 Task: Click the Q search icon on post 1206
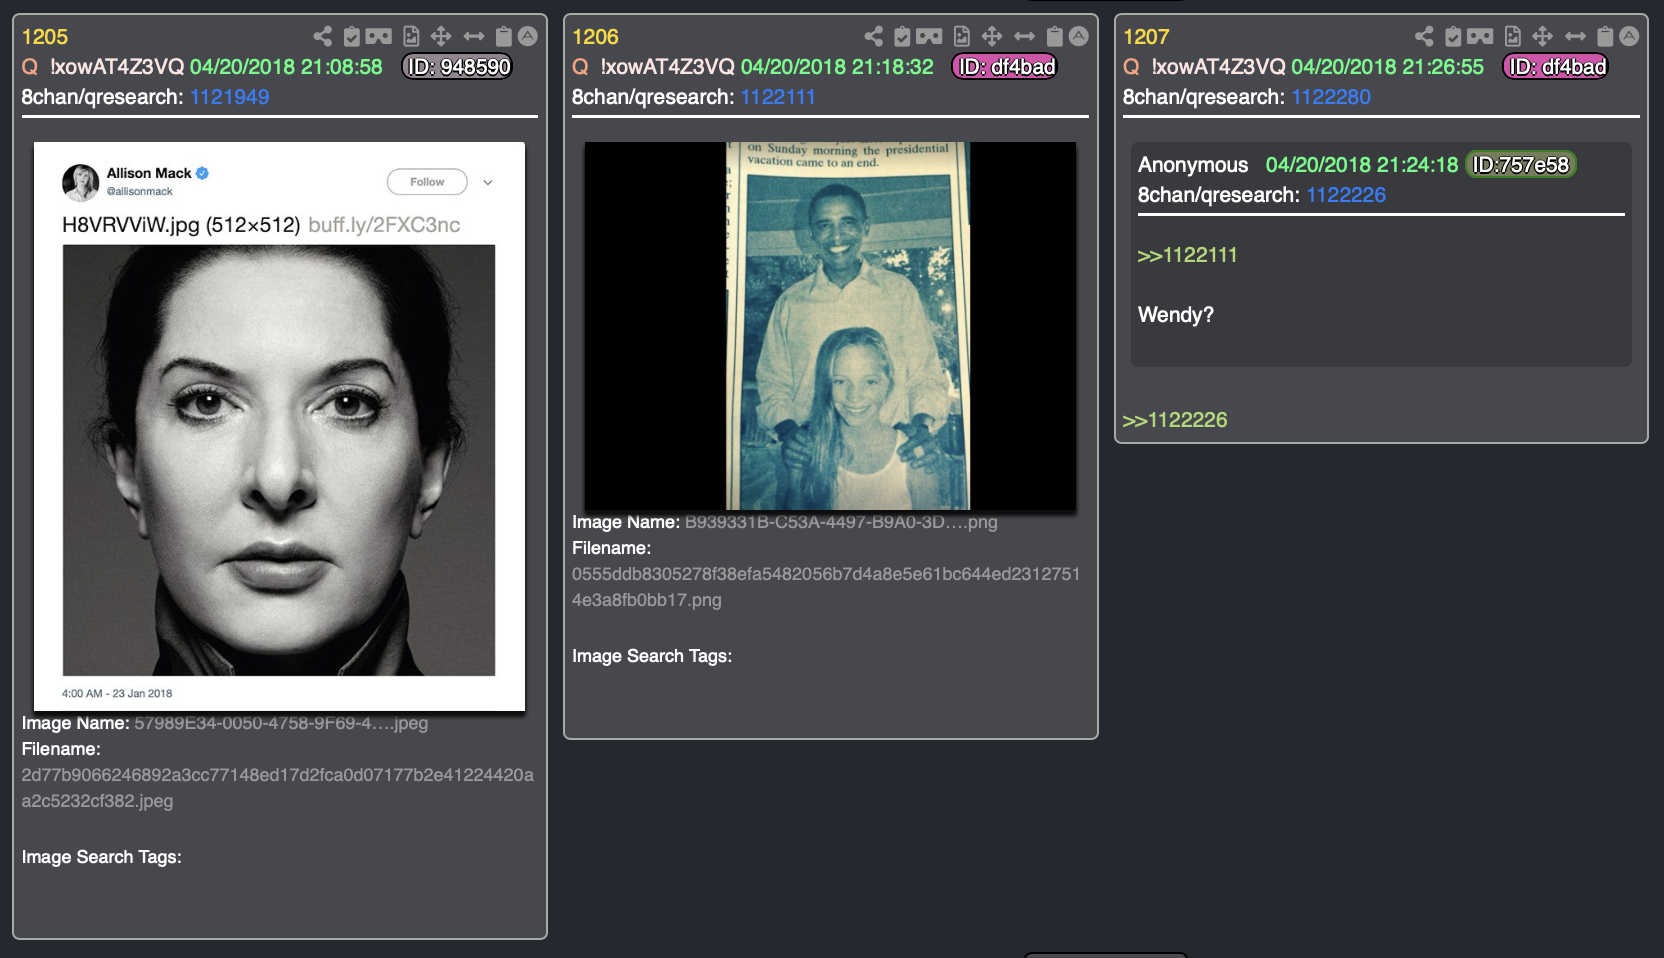click(x=580, y=67)
